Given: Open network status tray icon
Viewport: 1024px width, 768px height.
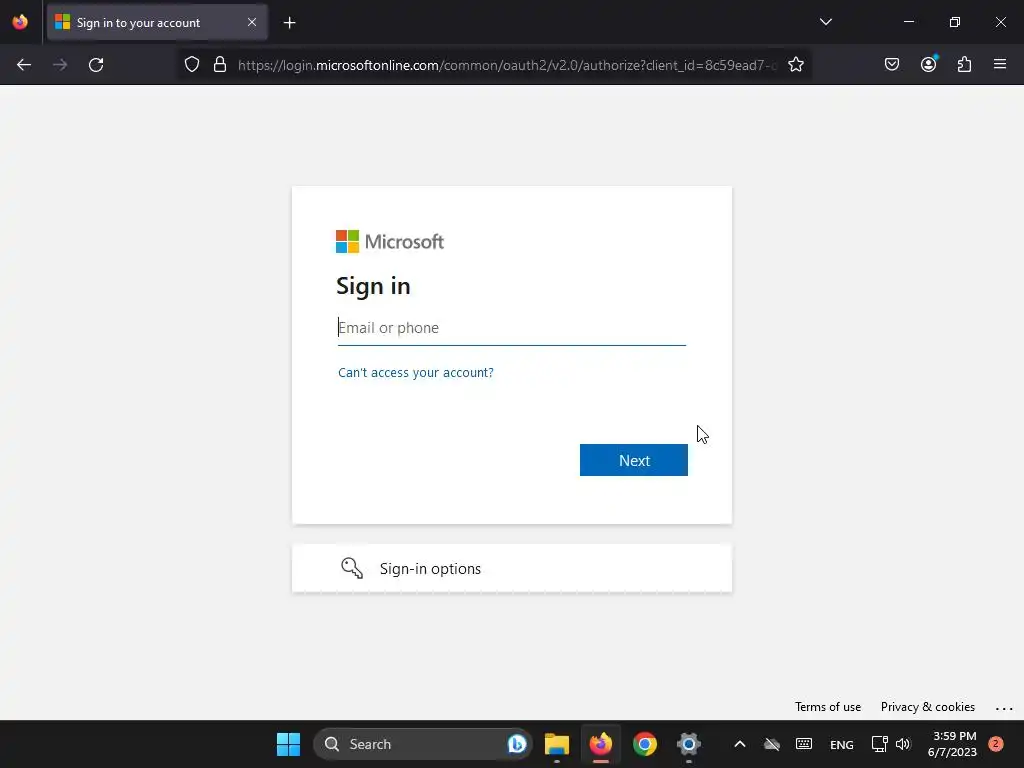Looking at the screenshot, I should coord(879,744).
